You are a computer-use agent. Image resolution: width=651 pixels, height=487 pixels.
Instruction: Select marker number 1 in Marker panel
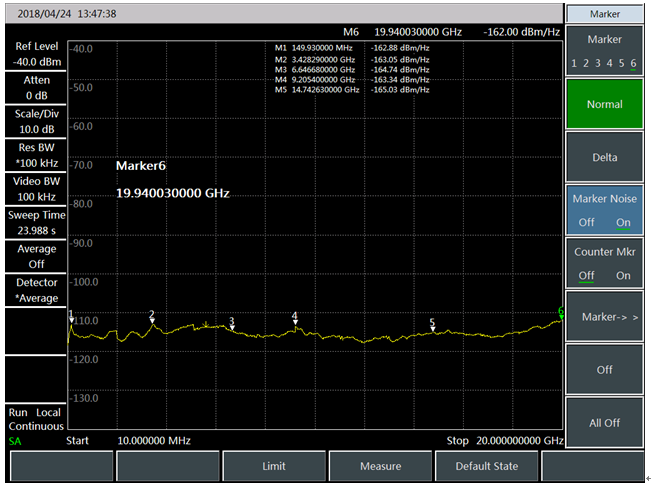click(x=574, y=63)
